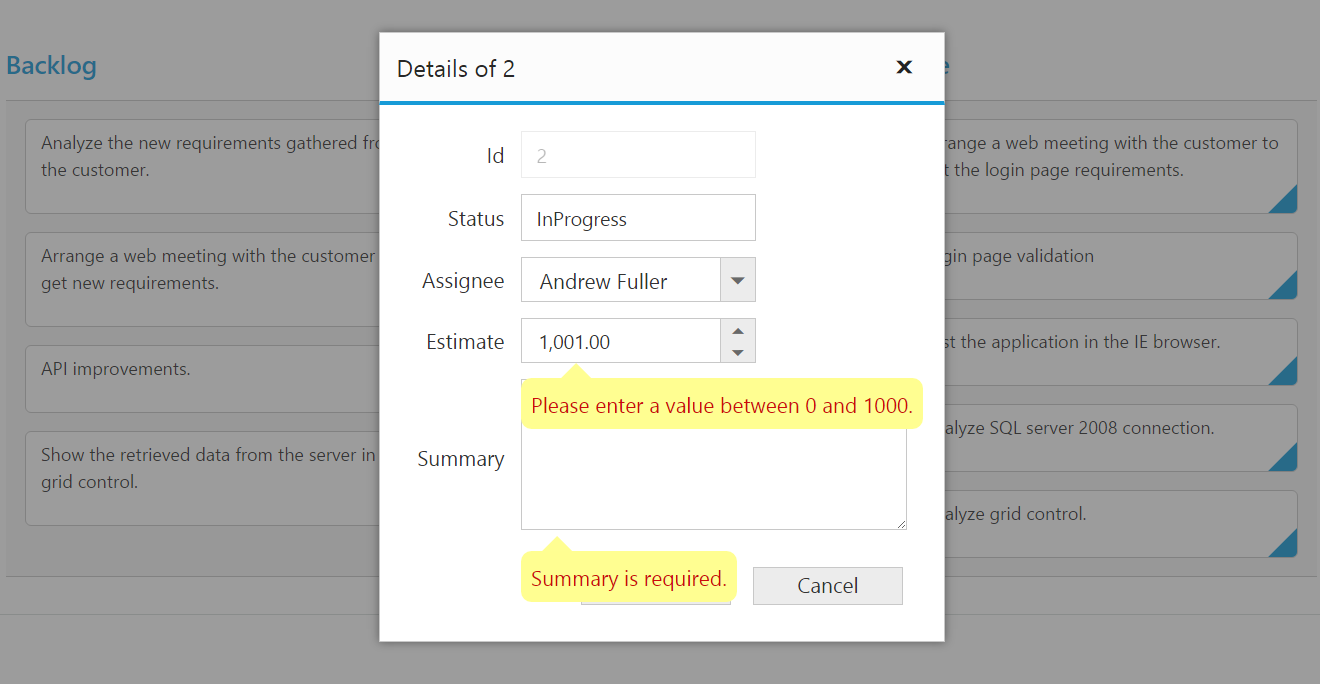
Task: Decrease Estimate using the down spinner arrow
Action: [x=738, y=352]
